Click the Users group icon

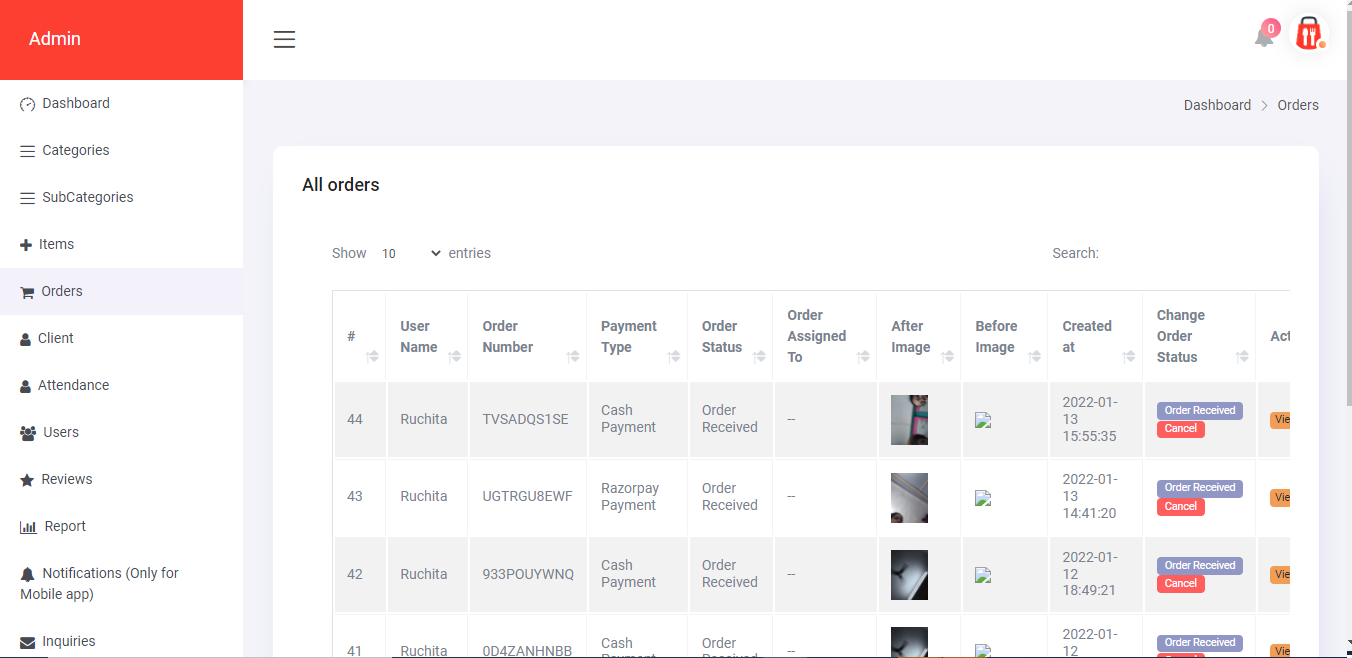[28, 433]
